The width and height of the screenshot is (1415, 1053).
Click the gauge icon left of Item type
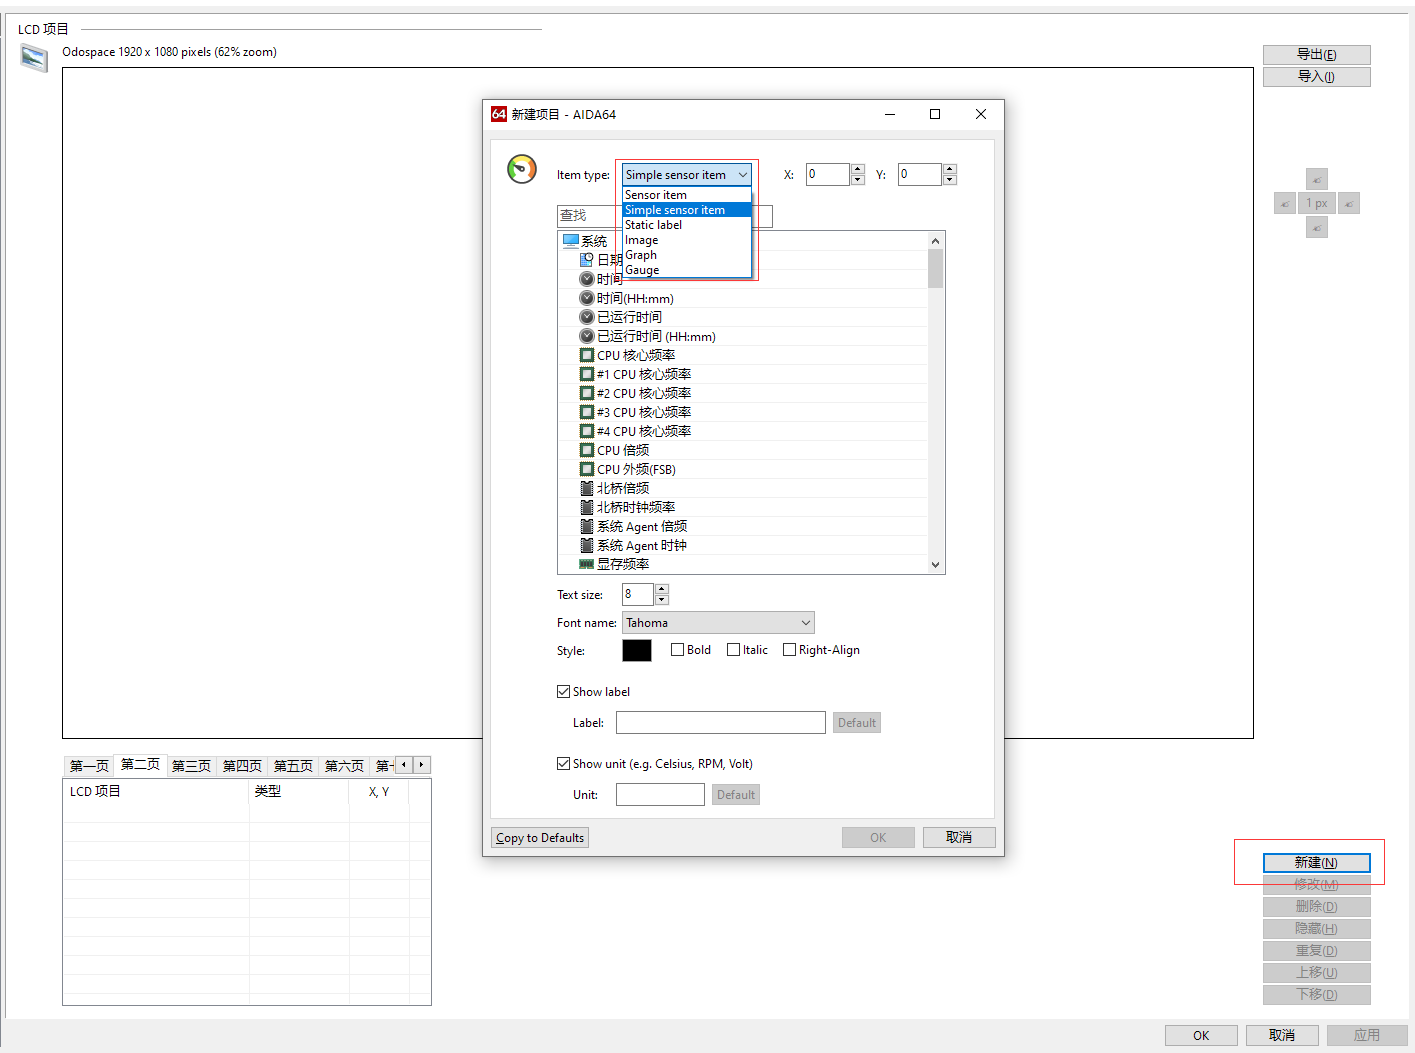tap(522, 169)
